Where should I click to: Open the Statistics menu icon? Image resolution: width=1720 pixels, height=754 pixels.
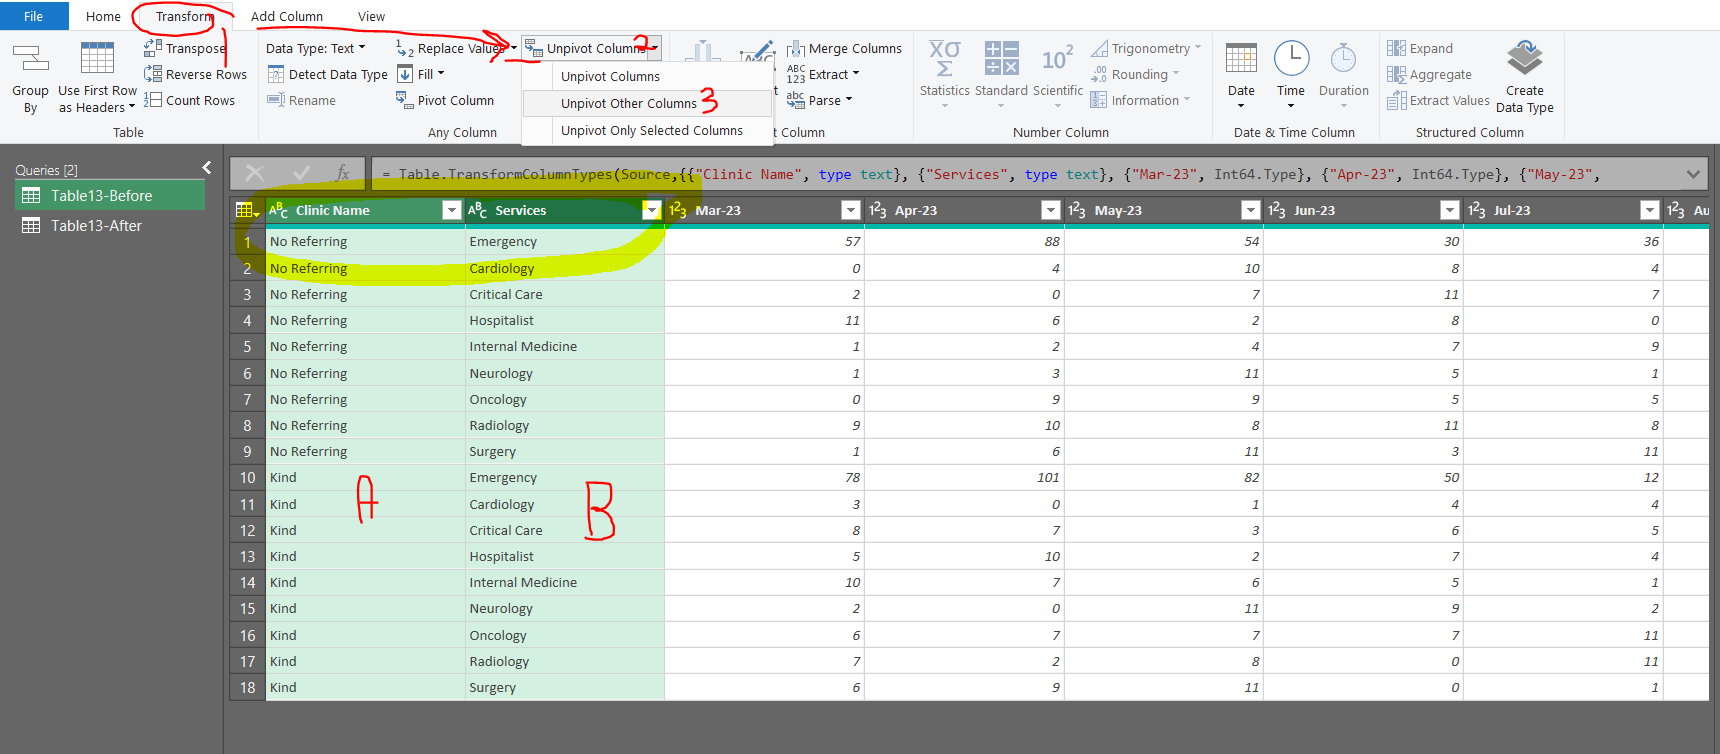point(944,58)
